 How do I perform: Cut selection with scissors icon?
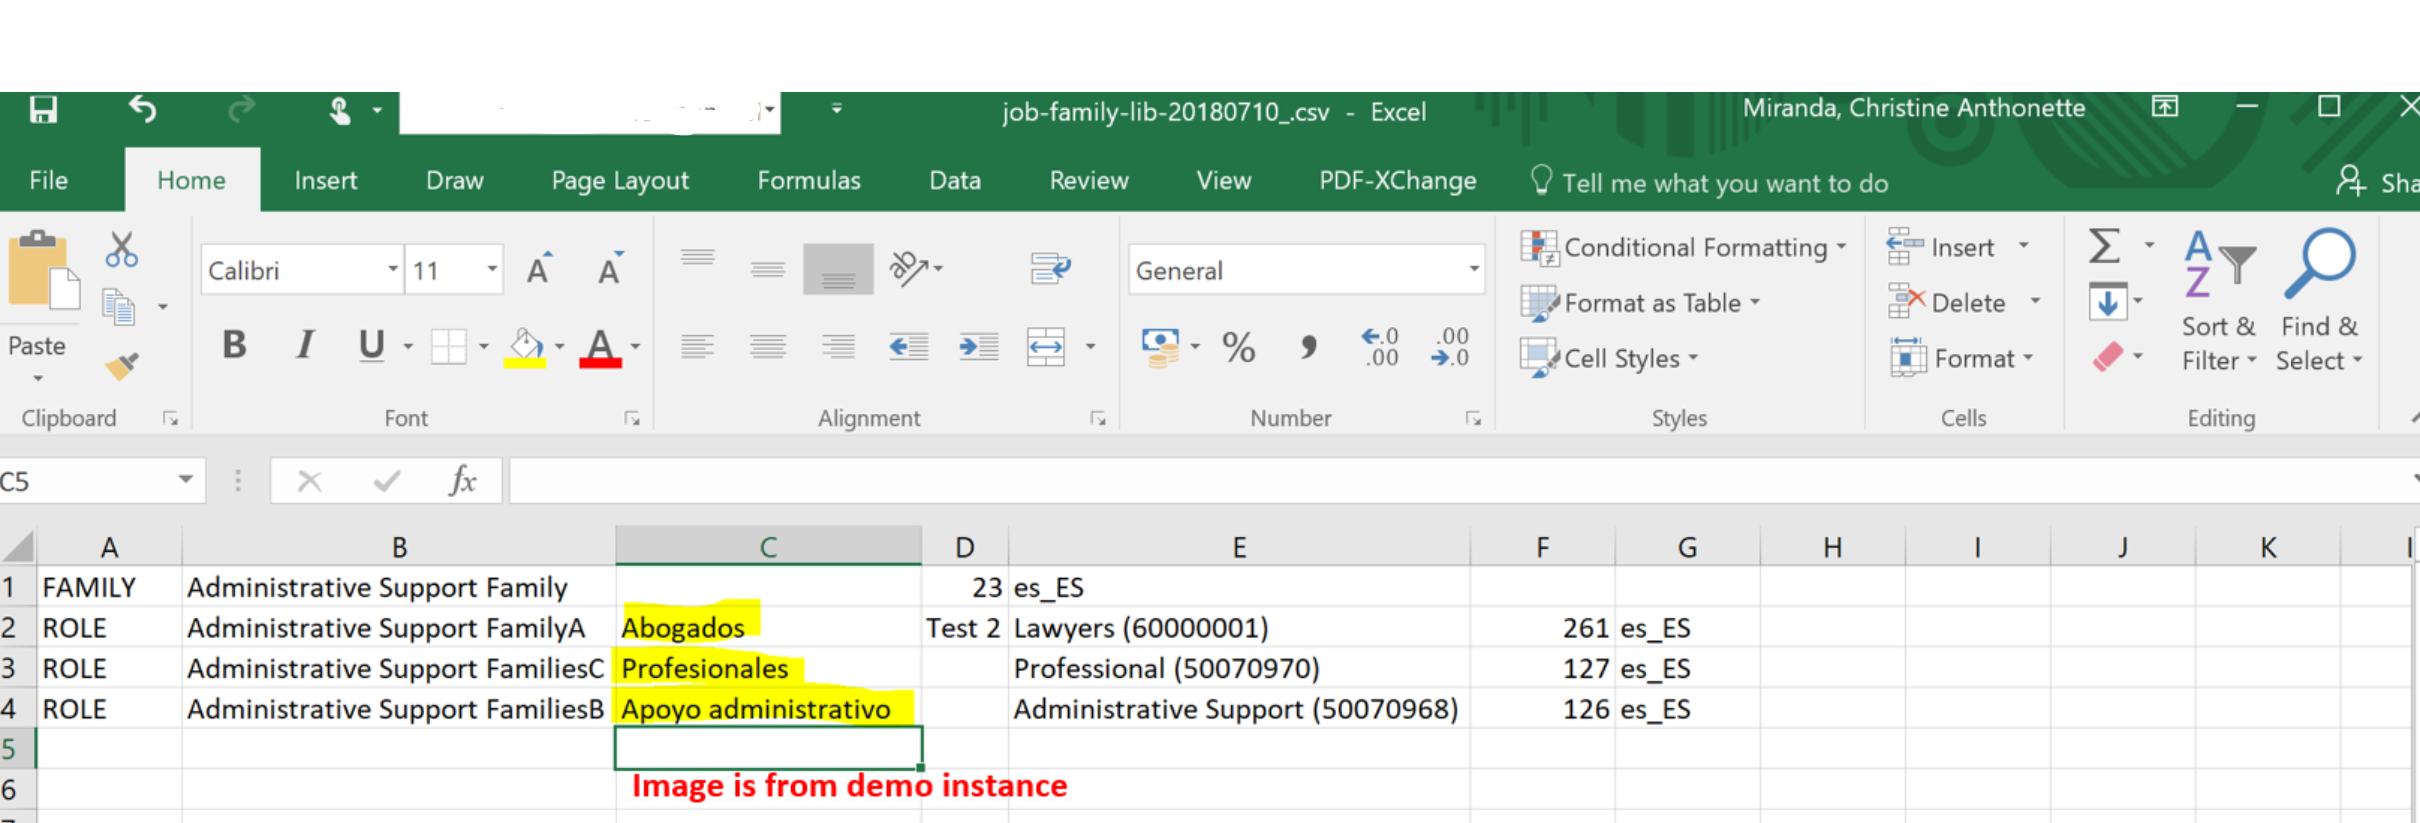pyautogui.click(x=121, y=250)
